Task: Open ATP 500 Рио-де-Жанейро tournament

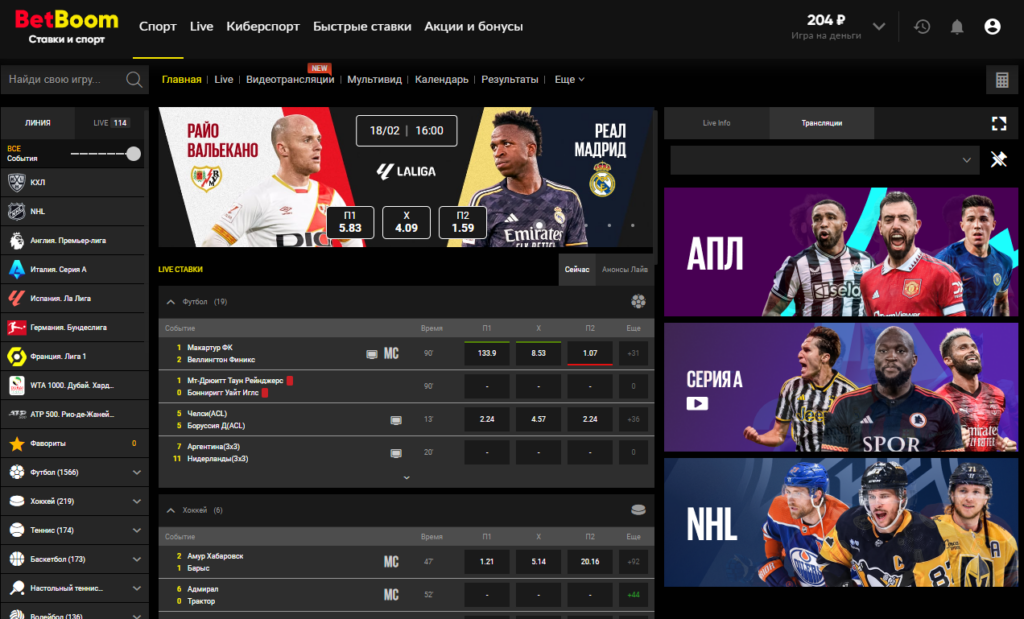Action: (73, 414)
